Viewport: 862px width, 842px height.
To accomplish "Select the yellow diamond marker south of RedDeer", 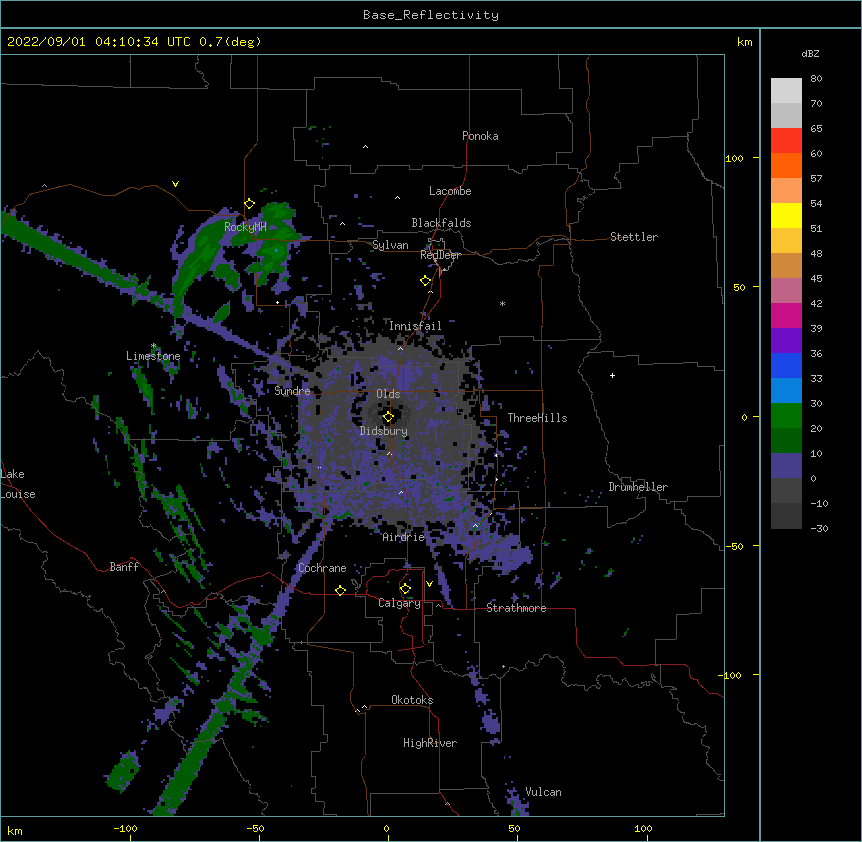I will [426, 281].
